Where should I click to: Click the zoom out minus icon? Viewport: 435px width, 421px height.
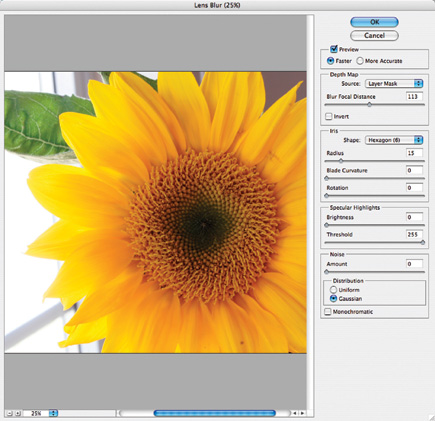[10, 413]
